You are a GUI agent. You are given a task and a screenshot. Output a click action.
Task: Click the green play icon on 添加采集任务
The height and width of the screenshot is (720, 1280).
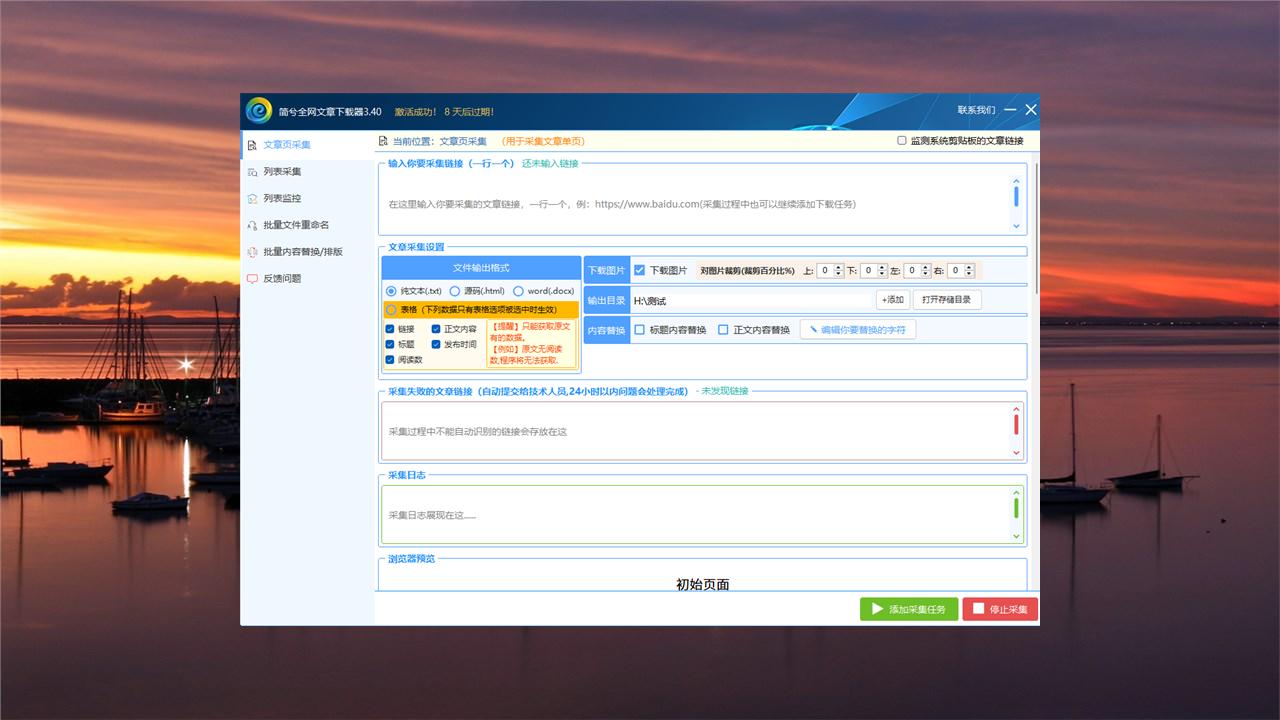pos(877,609)
